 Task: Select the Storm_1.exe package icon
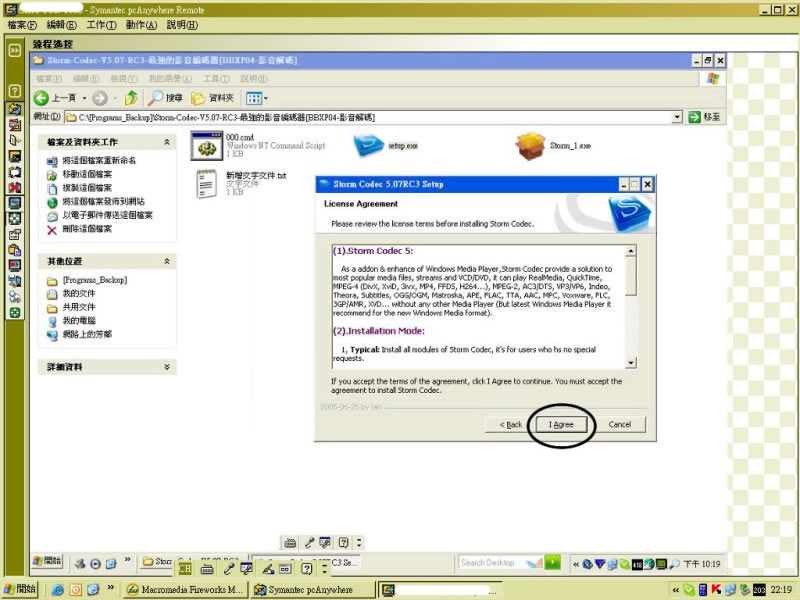point(530,146)
